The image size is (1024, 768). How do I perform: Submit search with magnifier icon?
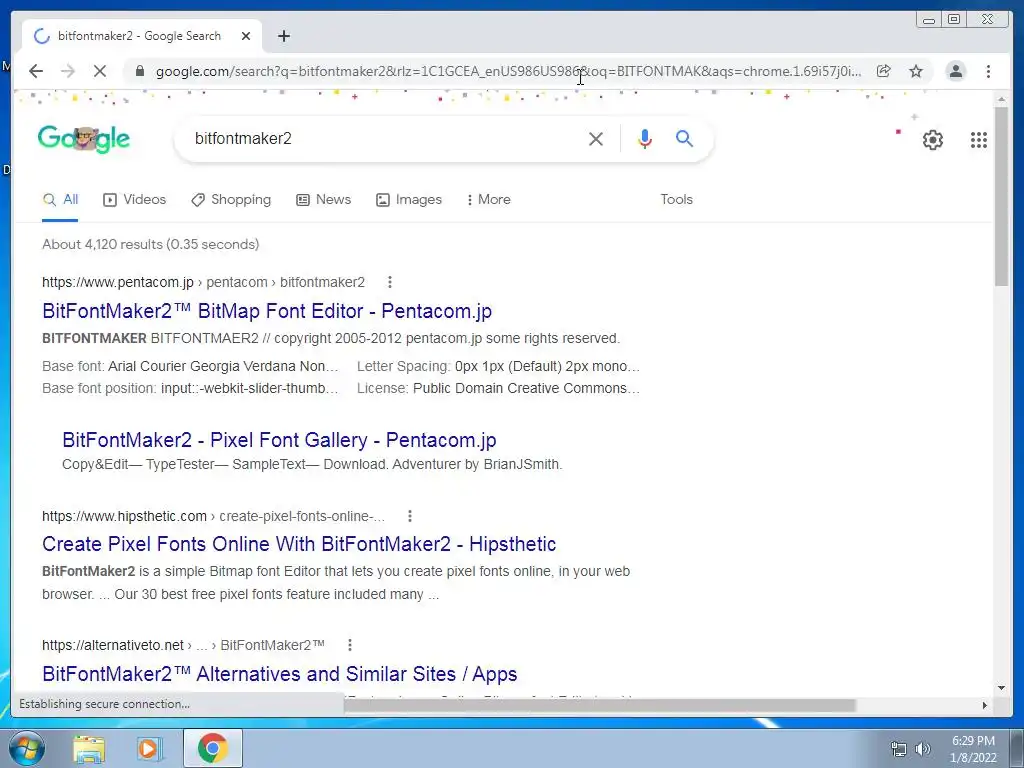[684, 138]
